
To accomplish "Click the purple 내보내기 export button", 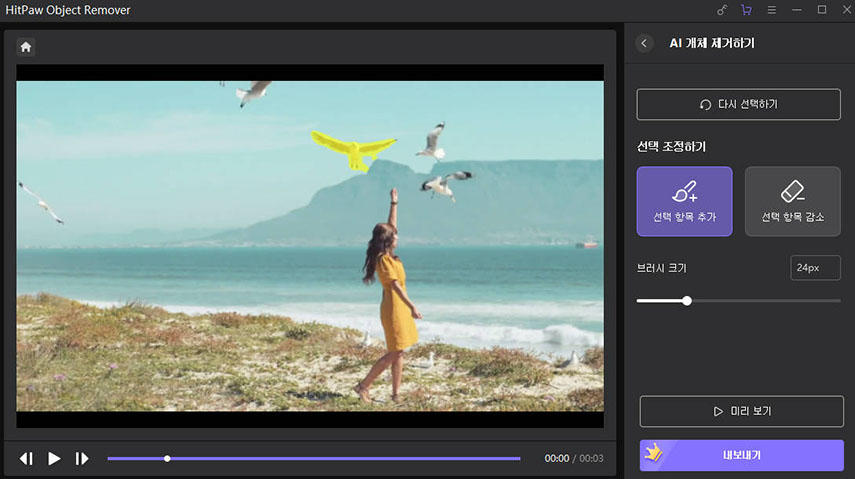I will 741,455.
